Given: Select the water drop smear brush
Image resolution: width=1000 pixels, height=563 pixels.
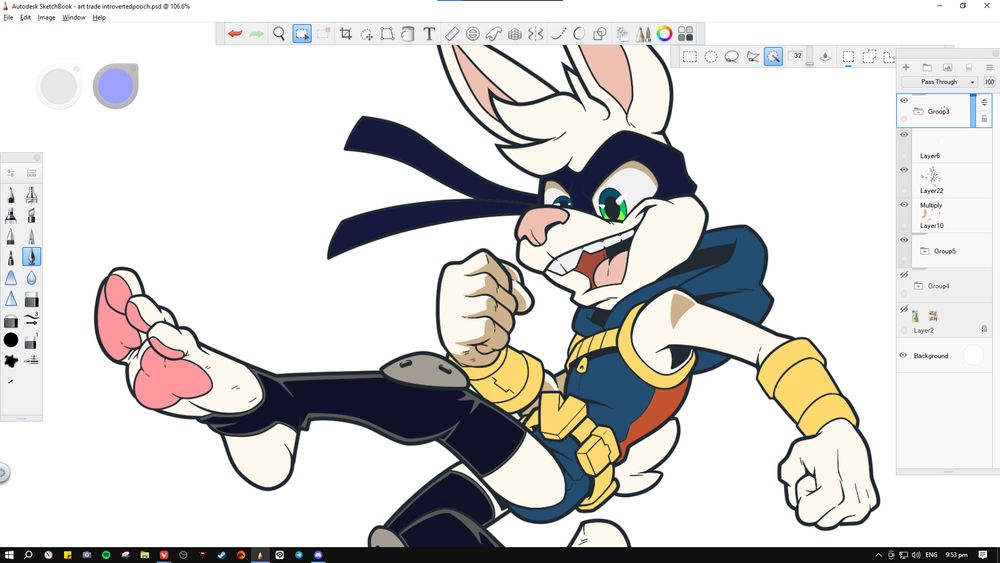Looking at the screenshot, I should pos(31,278).
